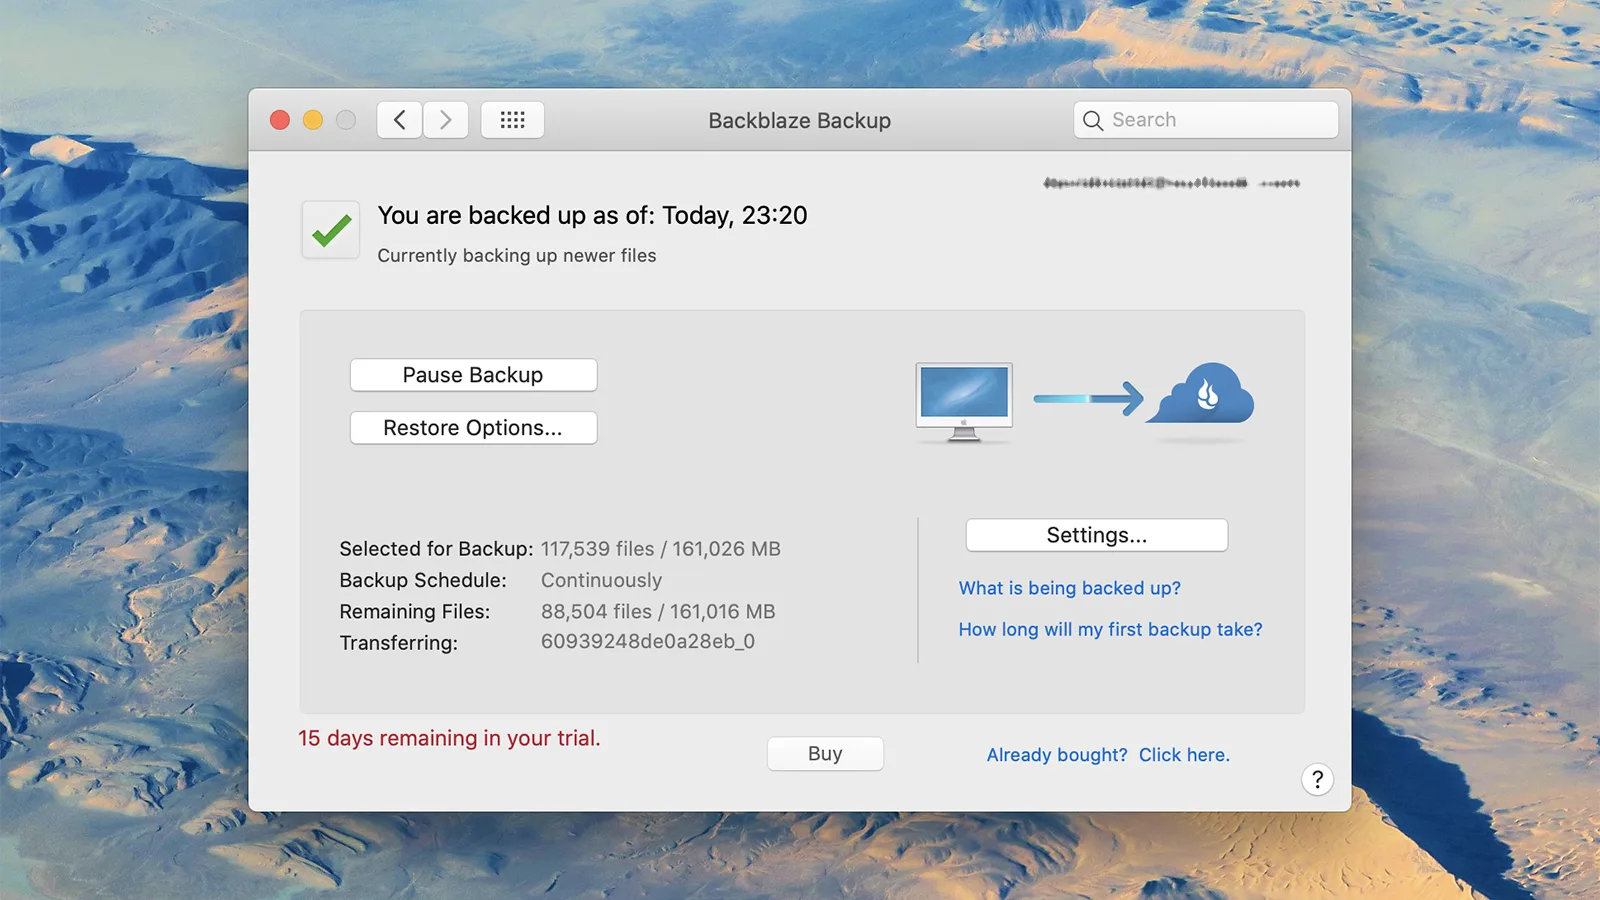Viewport: 1600px width, 900px height.
Task: Click 'You are backed up as of: Today, 23:20'
Action: coord(592,215)
